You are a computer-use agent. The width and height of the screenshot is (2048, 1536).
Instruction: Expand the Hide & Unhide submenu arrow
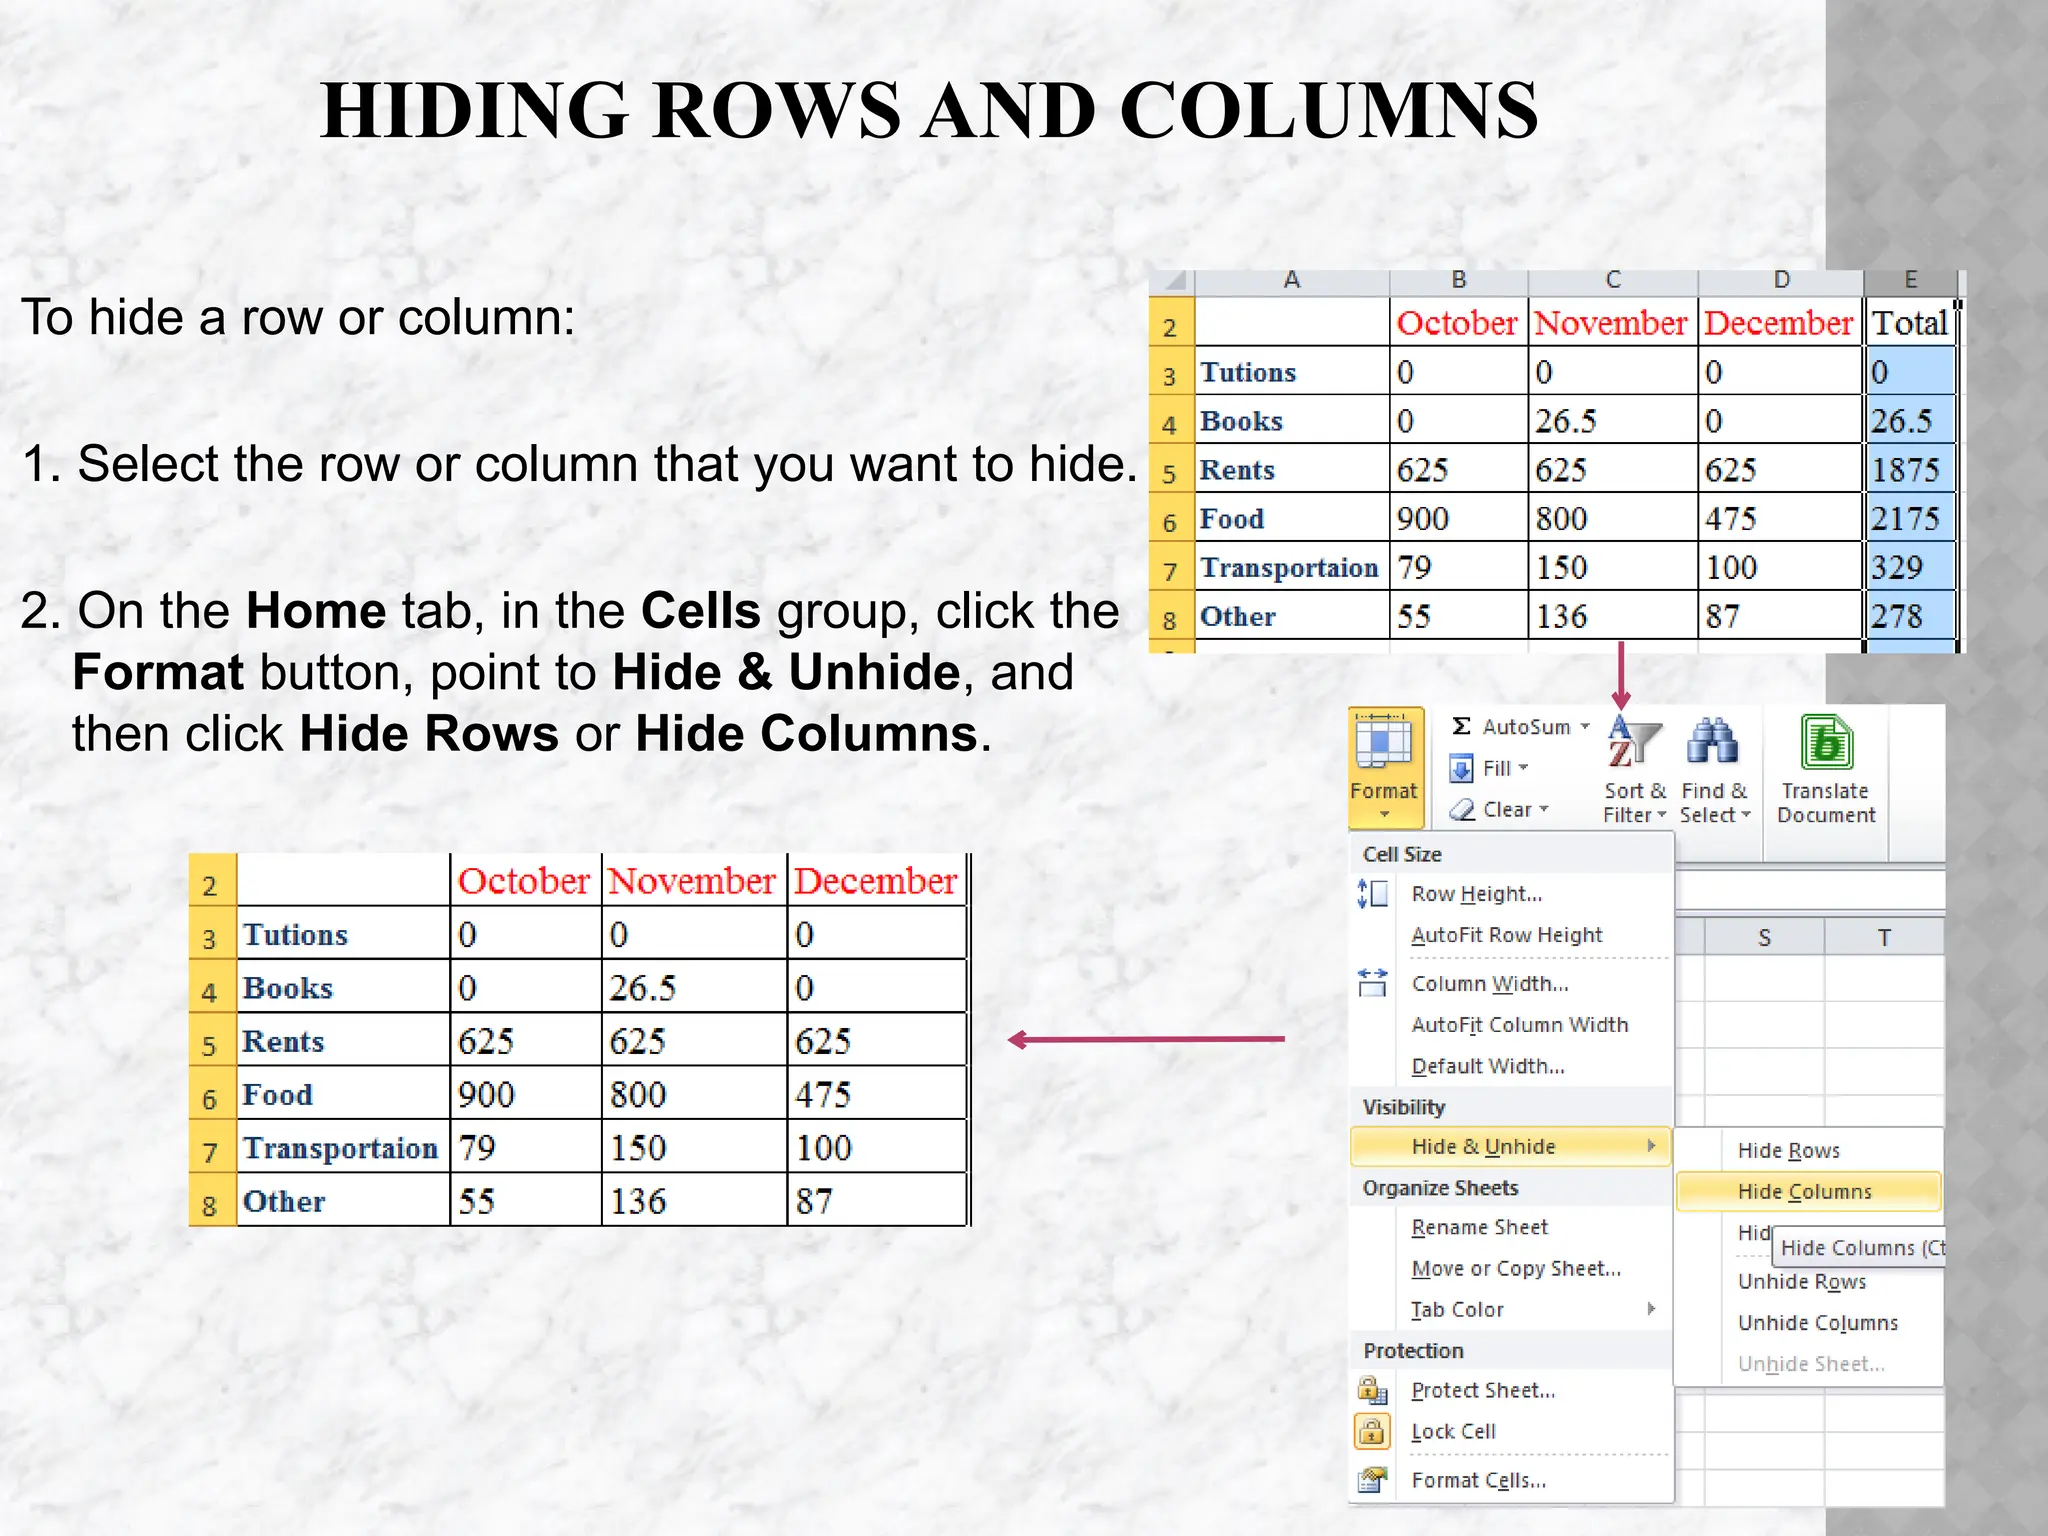point(1652,1146)
